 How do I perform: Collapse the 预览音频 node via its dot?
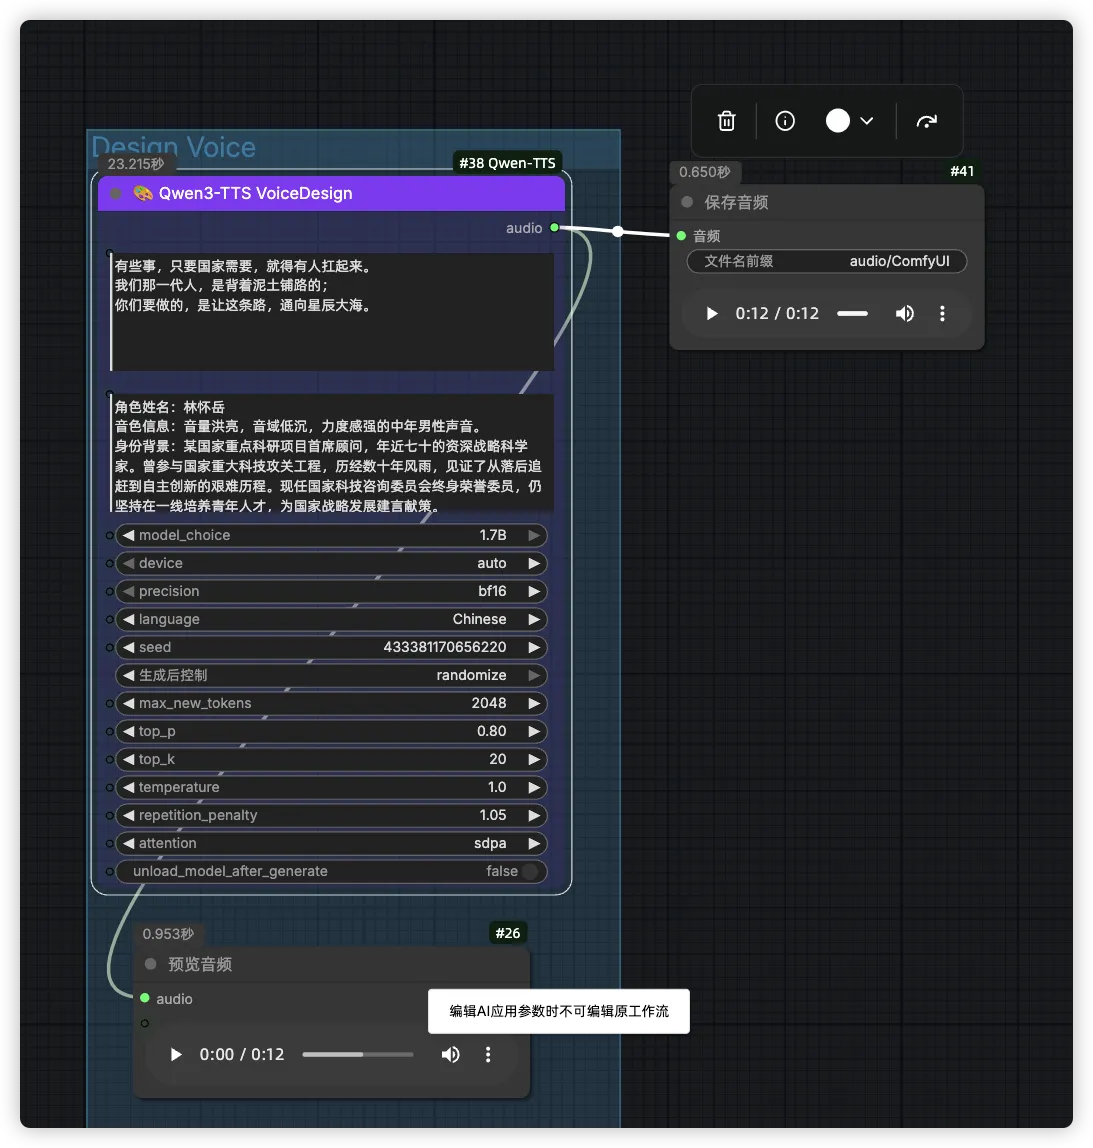[x=151, y=964]
